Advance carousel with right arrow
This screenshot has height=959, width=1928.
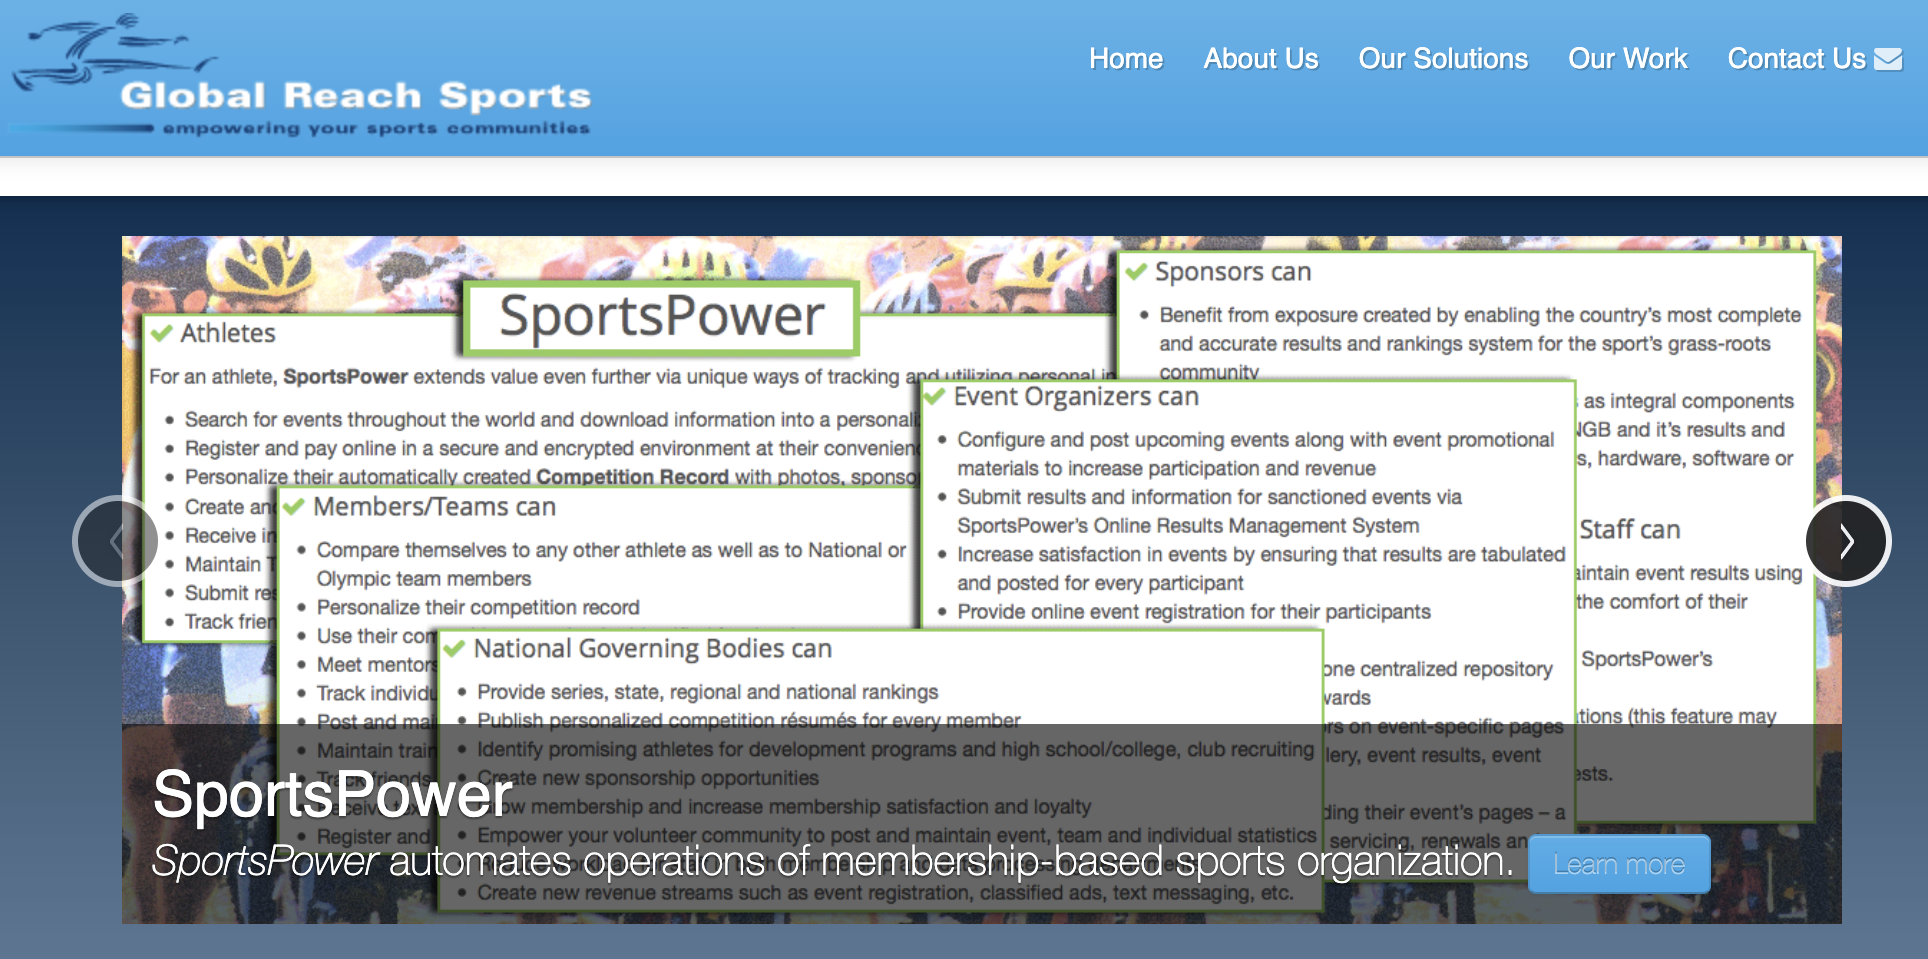pos(1847,541)
